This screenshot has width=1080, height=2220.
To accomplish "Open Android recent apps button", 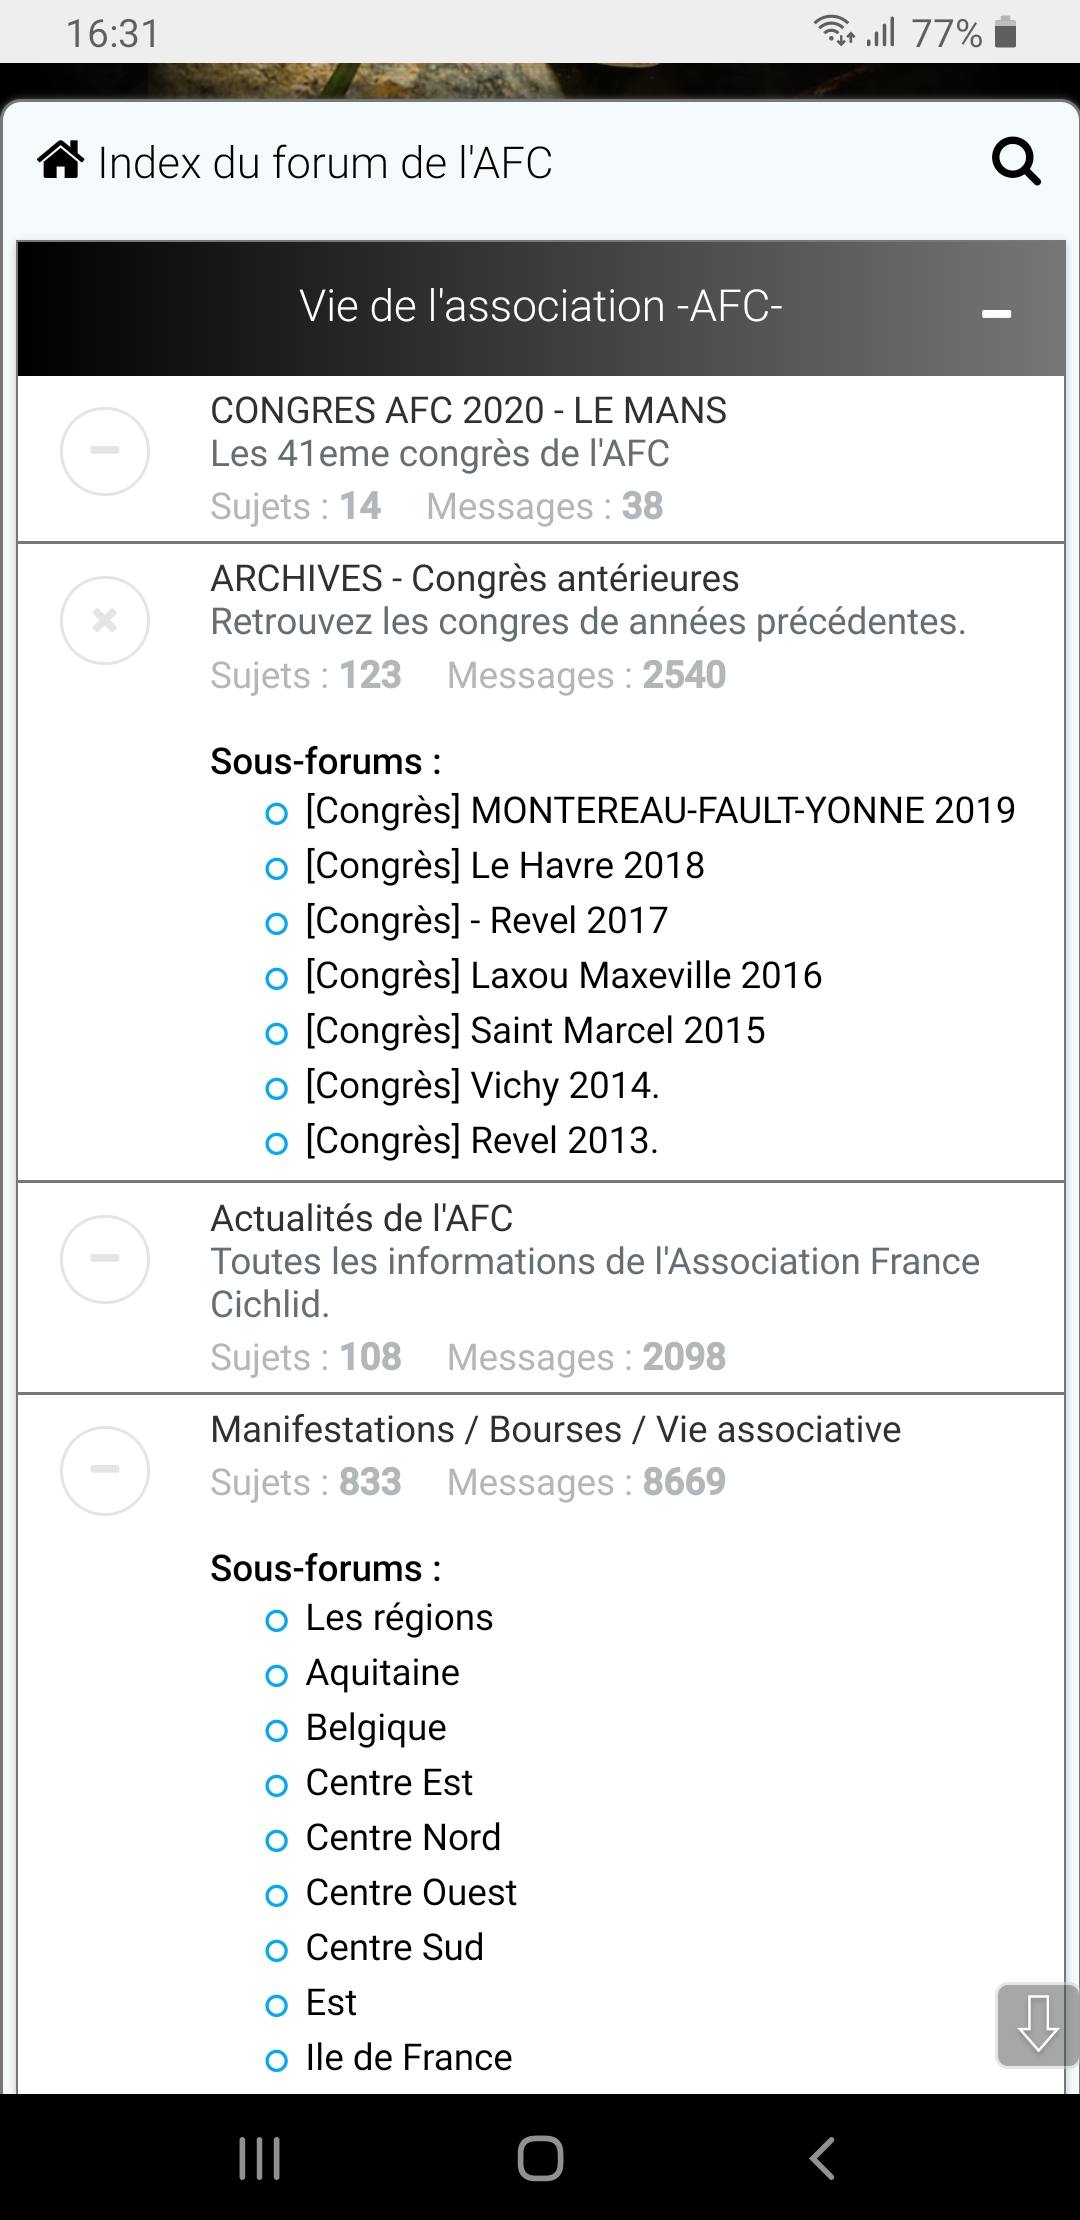I will pos(260,2158).
